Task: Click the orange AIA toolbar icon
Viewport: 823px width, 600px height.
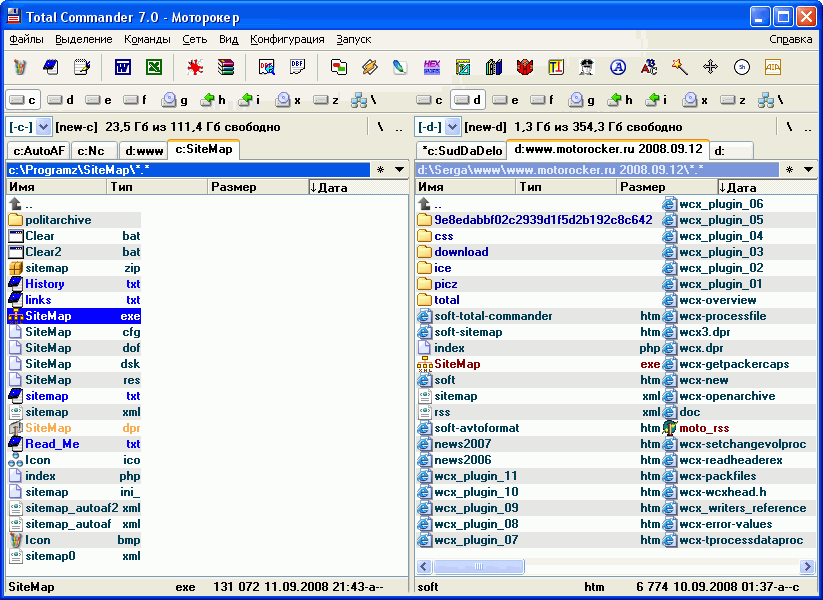Action: coord(773,67)
